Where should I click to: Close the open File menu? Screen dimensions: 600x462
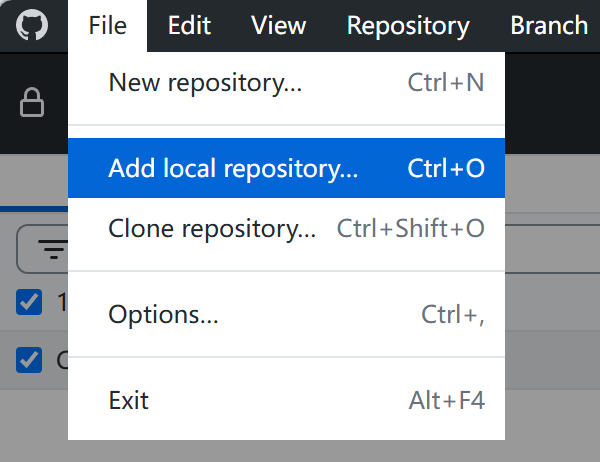108,26
